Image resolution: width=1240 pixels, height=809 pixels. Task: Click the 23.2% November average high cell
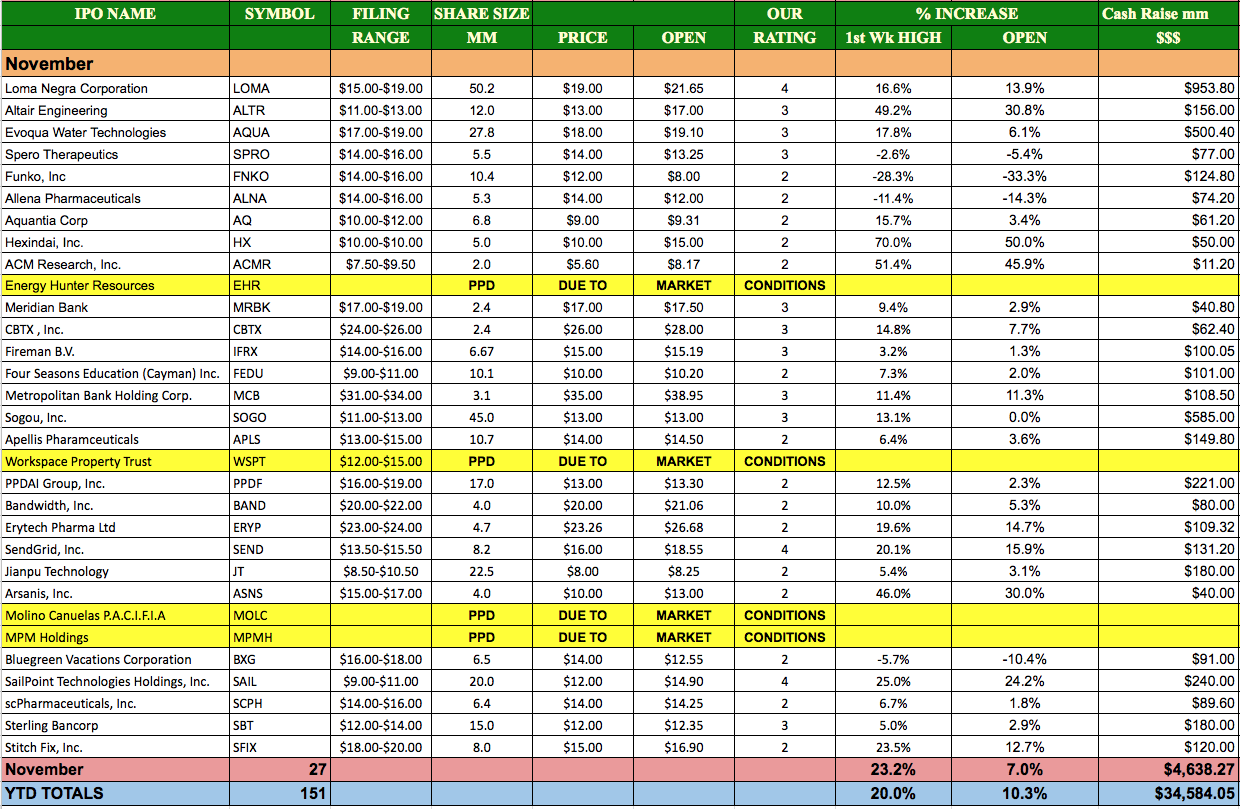pyautogui.click(x=892, y=770)
